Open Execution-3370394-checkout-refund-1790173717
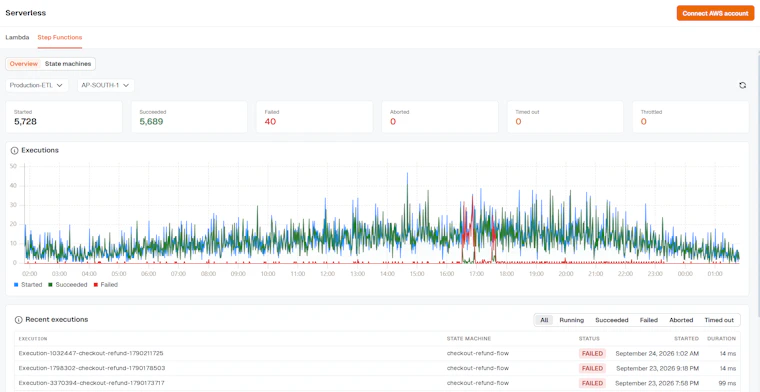 tap(92, 383)
